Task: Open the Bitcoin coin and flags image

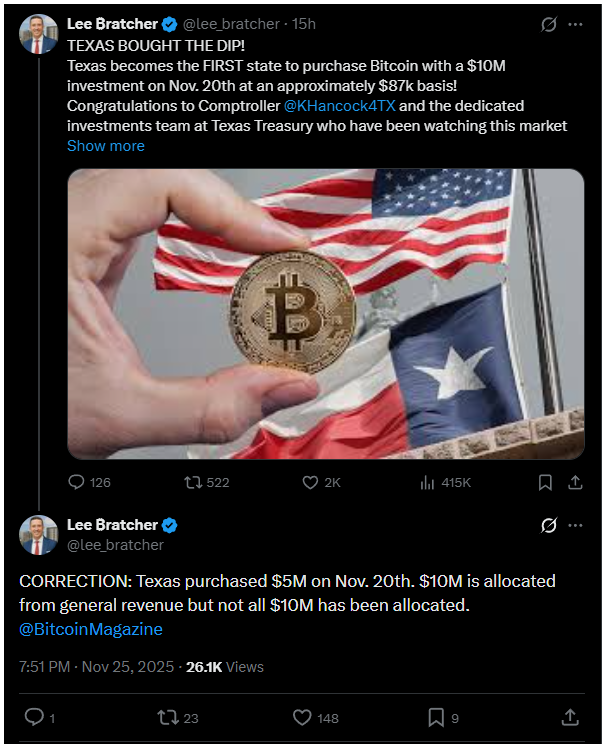Action: [325, 313]
